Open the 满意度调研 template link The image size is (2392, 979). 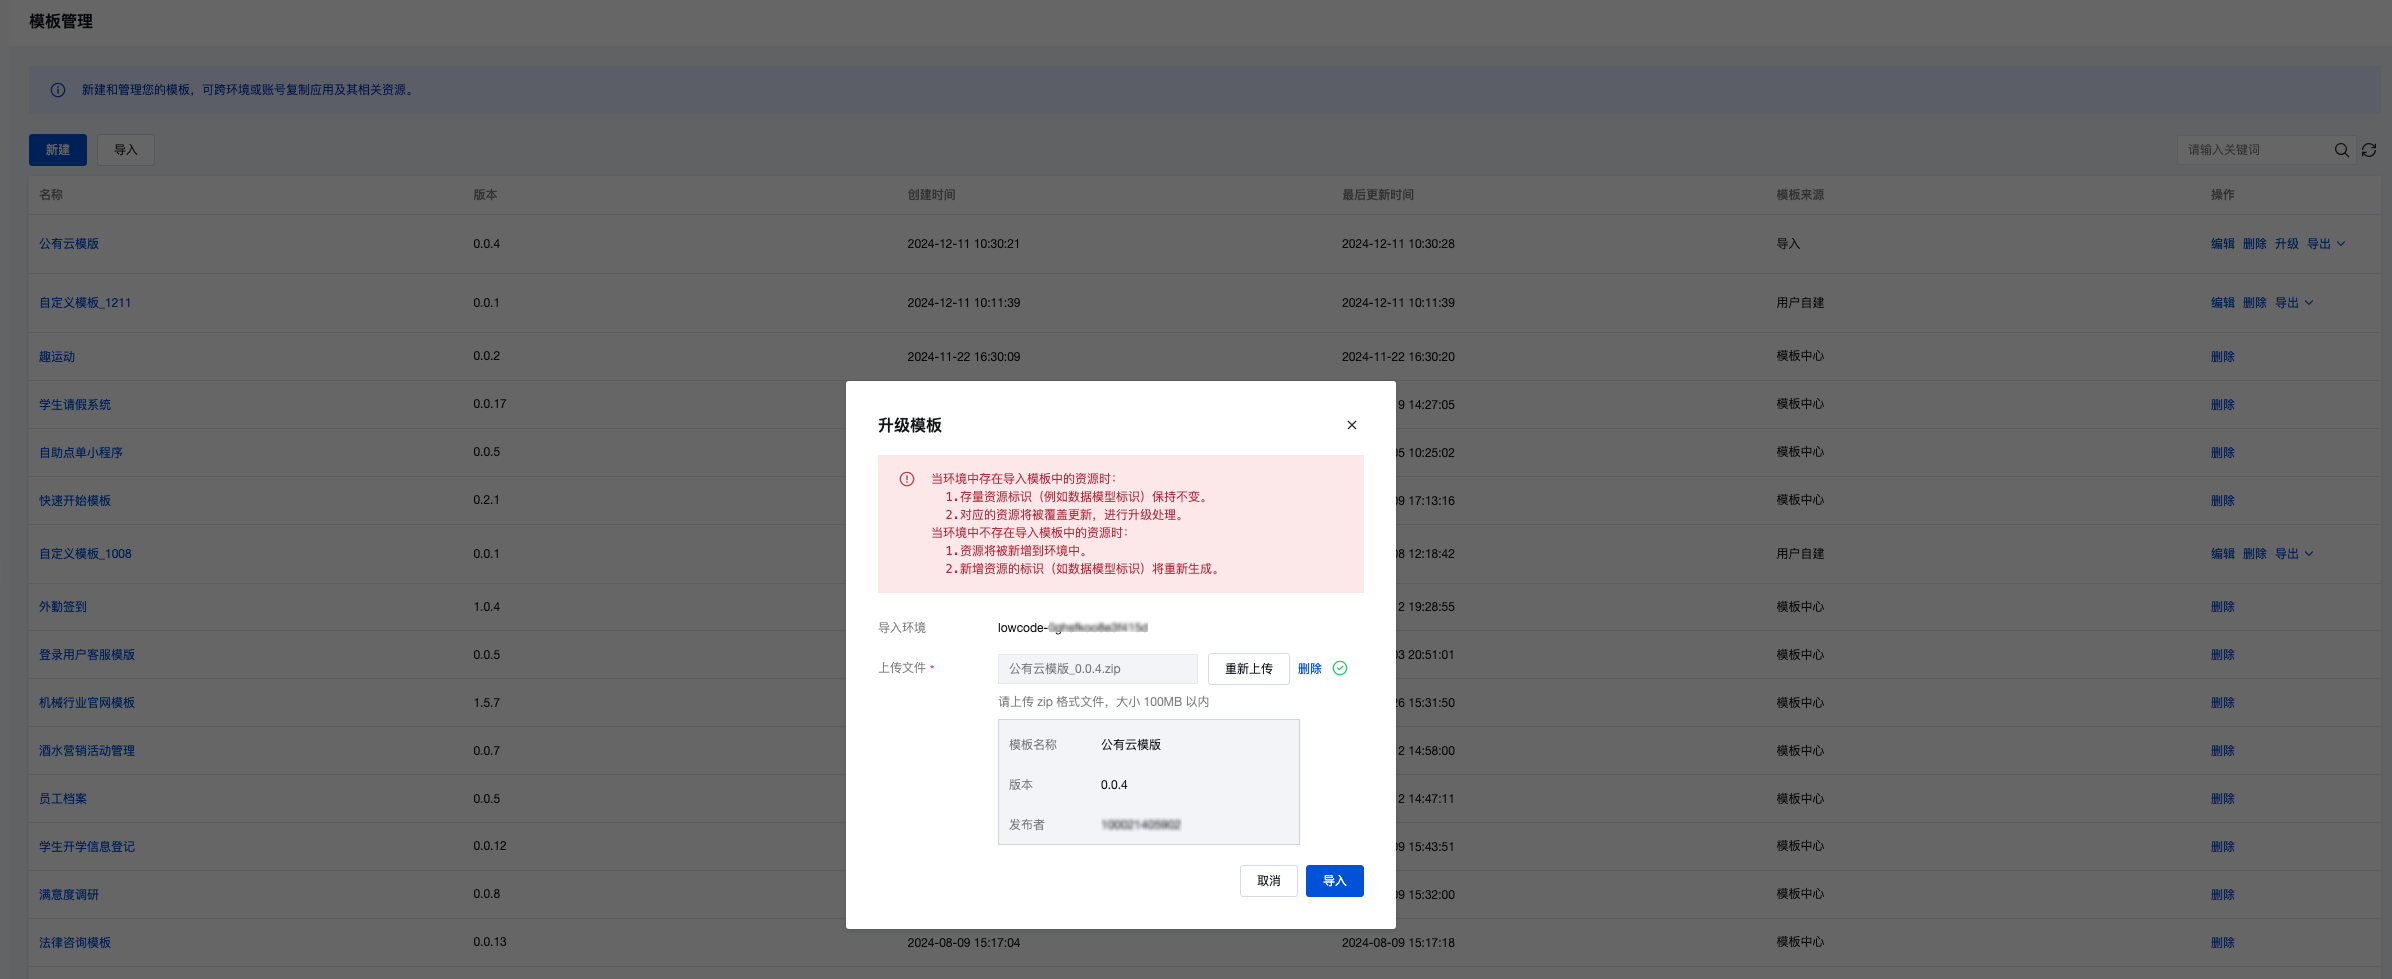click(x=69, y=895)
